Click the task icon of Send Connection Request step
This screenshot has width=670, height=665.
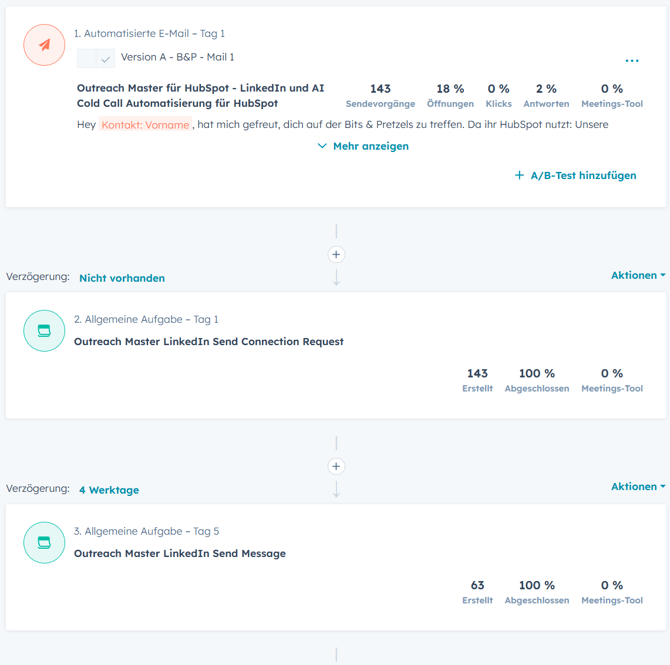[x=44, y=331]
